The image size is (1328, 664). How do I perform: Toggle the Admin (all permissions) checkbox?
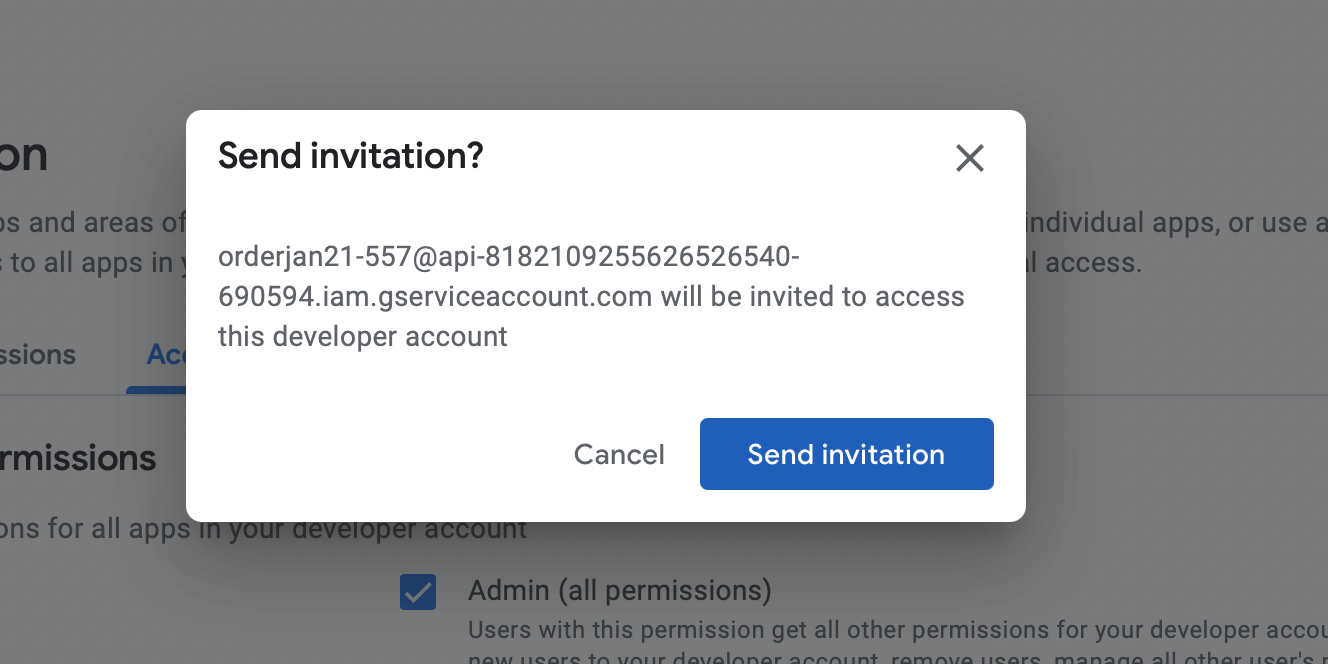[417, 592]
